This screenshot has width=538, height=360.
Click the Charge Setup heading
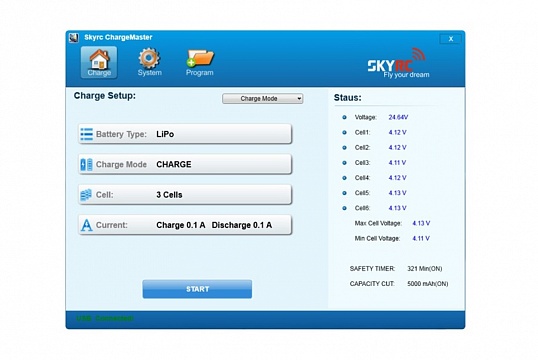(105, 96)
